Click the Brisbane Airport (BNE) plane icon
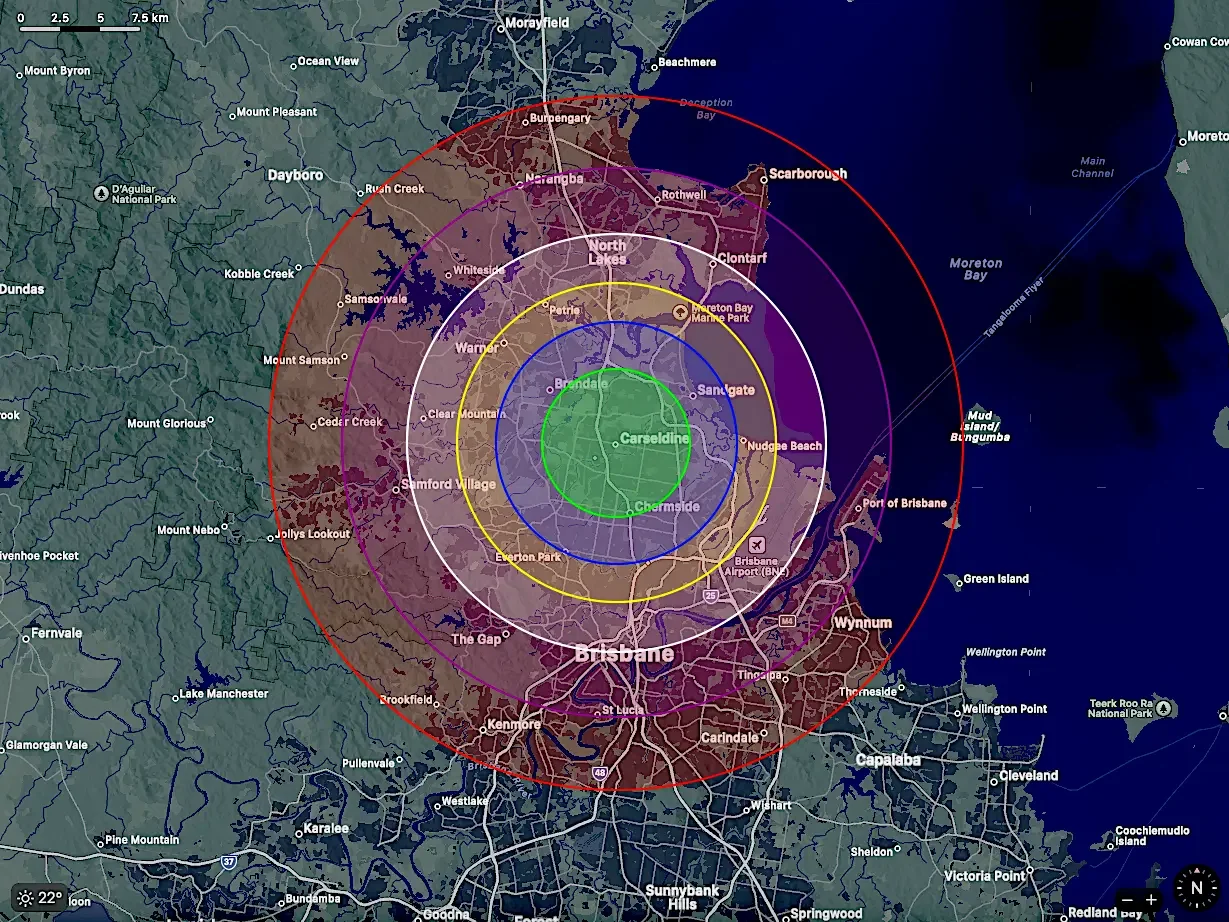1229x922 pixels. coord(759,547)
